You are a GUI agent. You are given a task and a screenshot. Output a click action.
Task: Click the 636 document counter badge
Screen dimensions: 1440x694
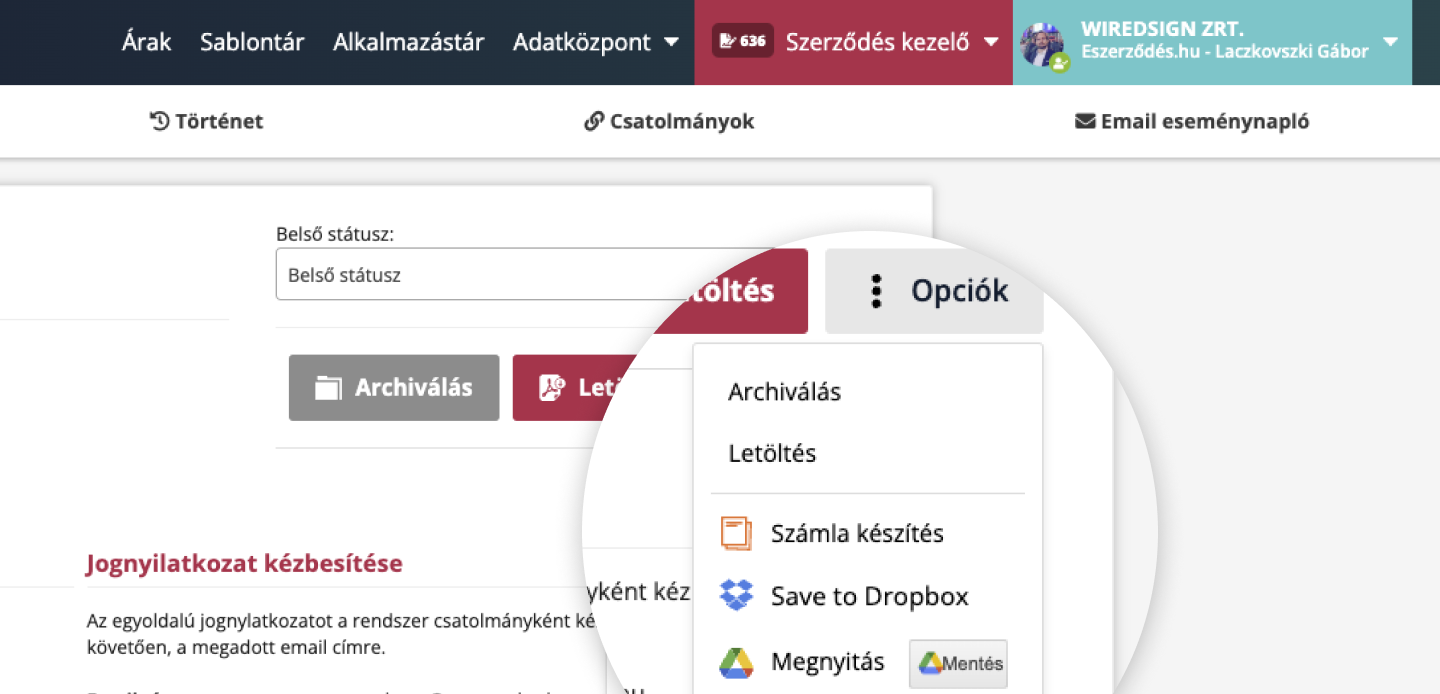click(742, 40)
